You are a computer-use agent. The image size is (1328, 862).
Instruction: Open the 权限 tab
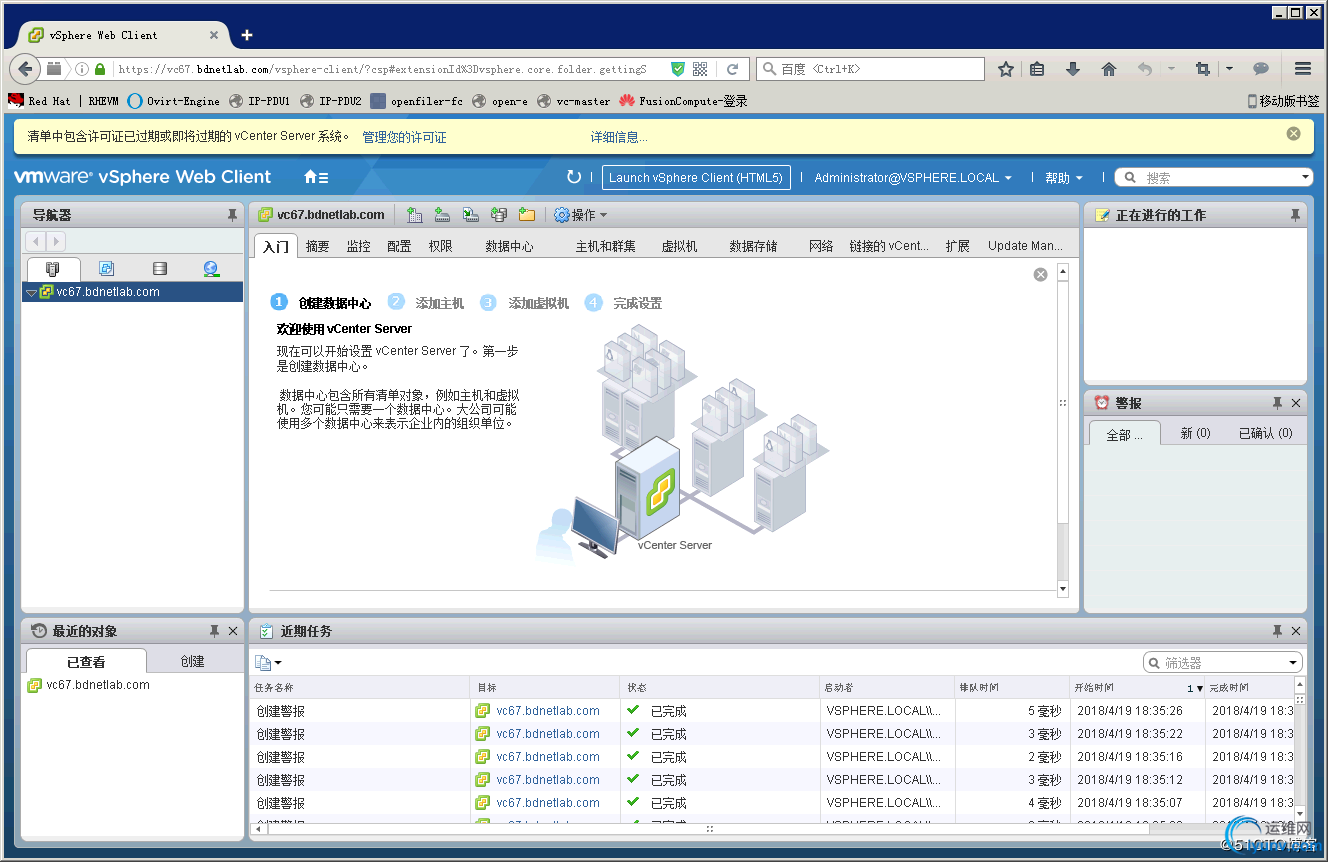tap(440, 246)
